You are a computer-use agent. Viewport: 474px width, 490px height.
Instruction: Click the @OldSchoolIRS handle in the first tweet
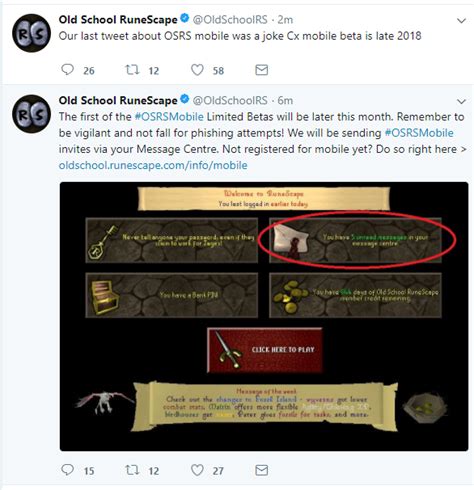[230, 20]
